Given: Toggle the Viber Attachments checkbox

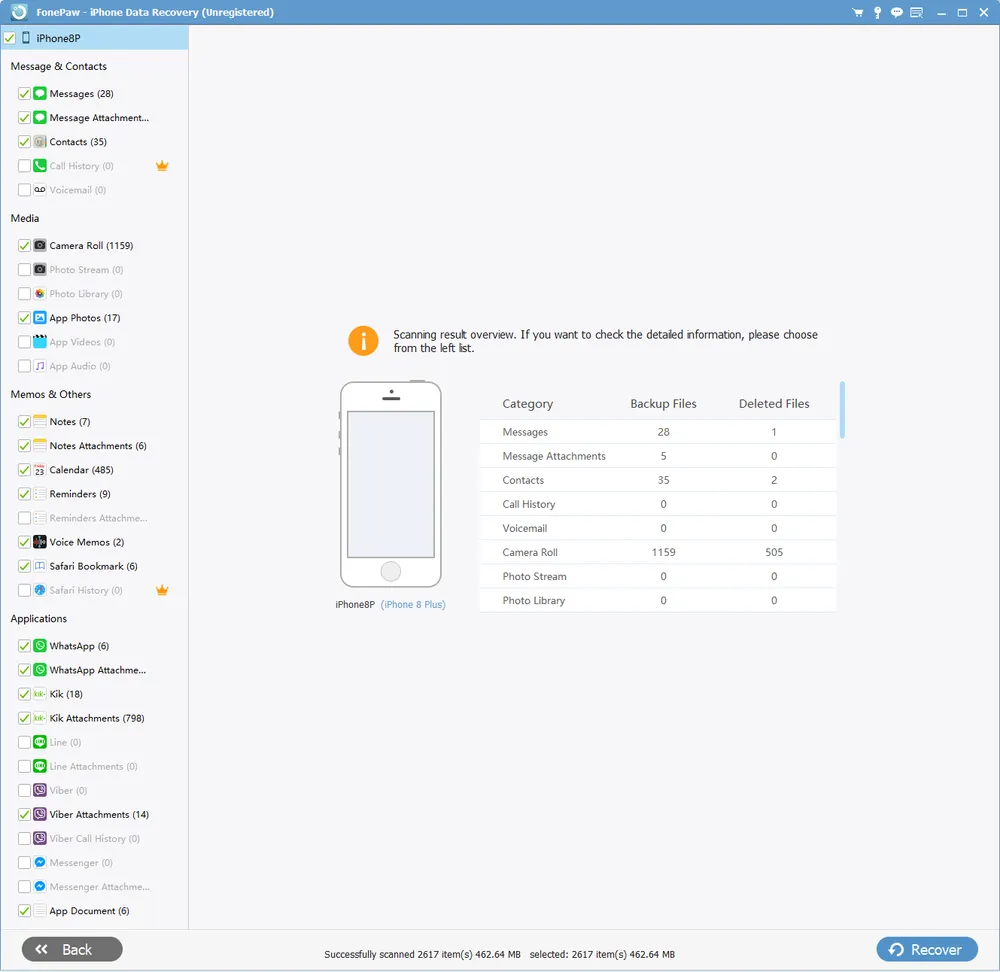Looking at the screenshot, I should click(x=24, y=814).
